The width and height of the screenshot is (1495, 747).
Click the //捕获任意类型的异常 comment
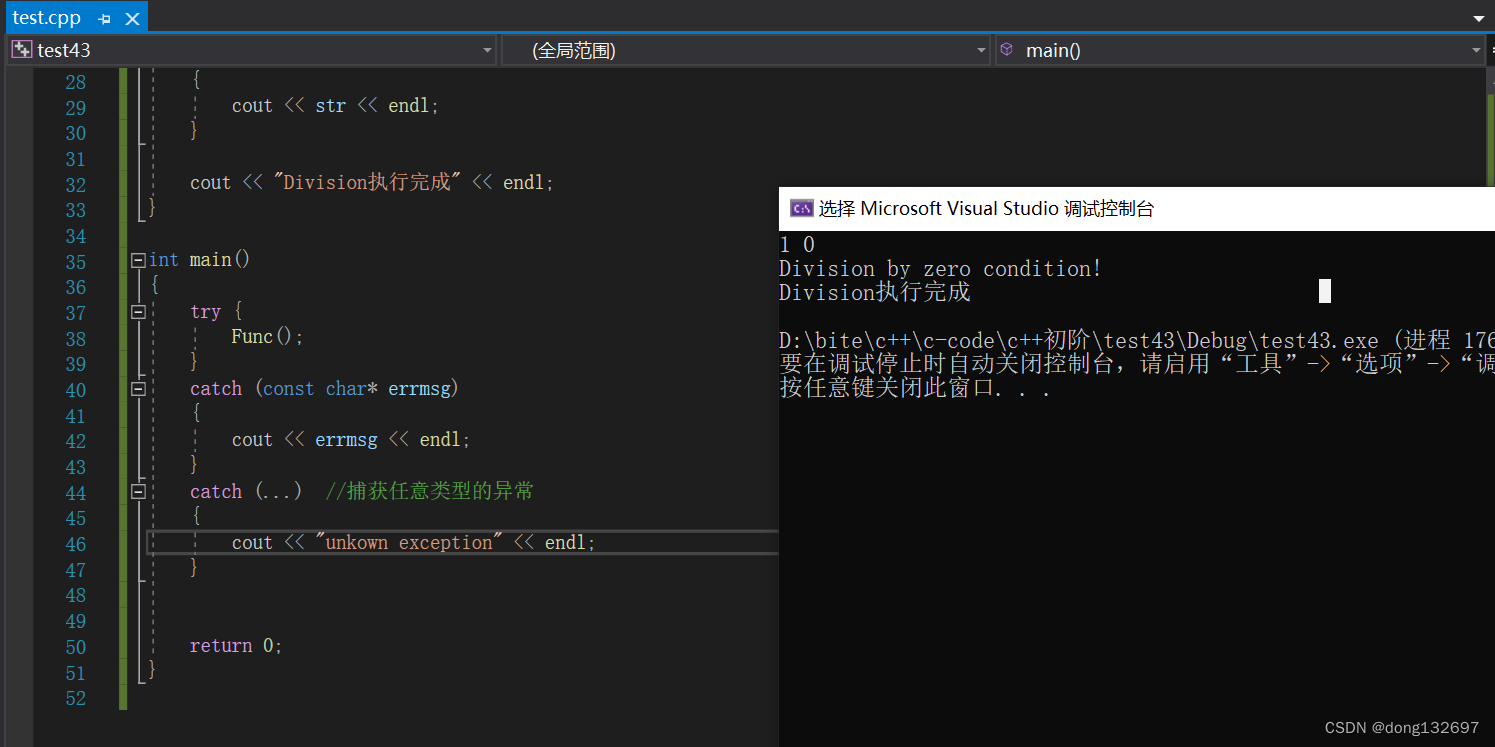430,491
